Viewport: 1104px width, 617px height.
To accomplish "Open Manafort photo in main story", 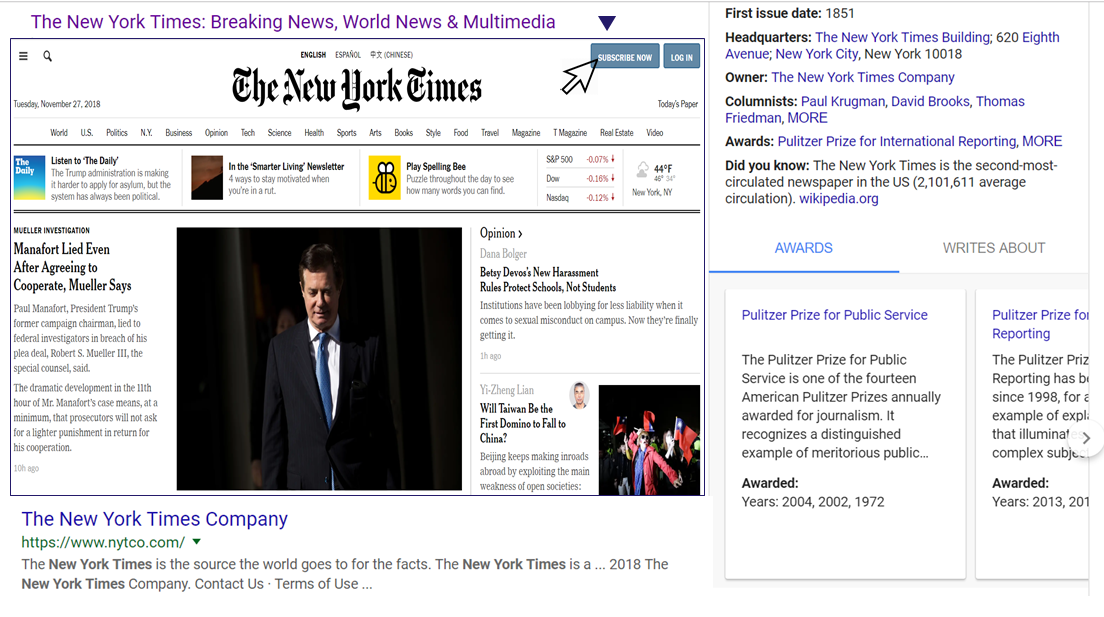I will tap(319, 359).
